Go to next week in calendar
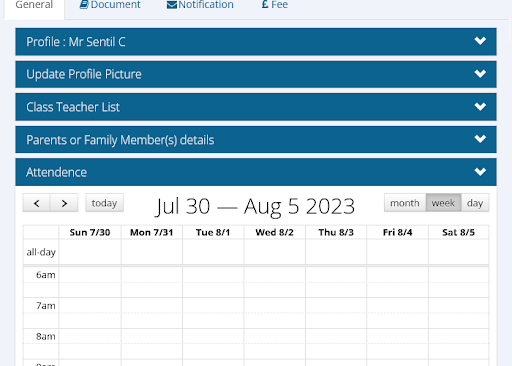The height and width of the screenshot is (366, 512). 64,203
